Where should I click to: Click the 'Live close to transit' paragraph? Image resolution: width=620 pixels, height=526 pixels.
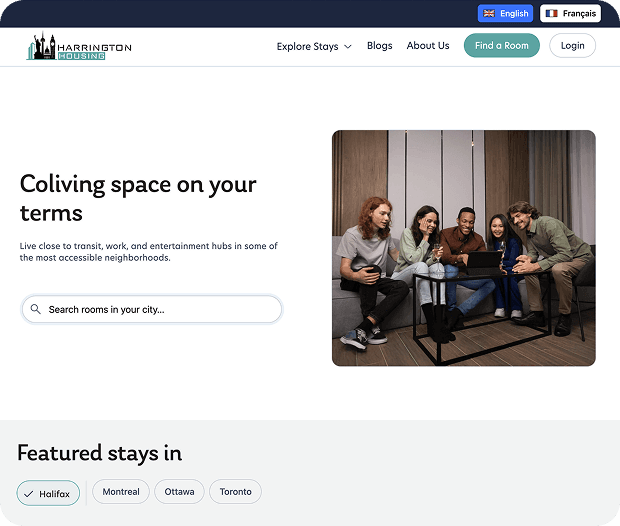point(149,252)
